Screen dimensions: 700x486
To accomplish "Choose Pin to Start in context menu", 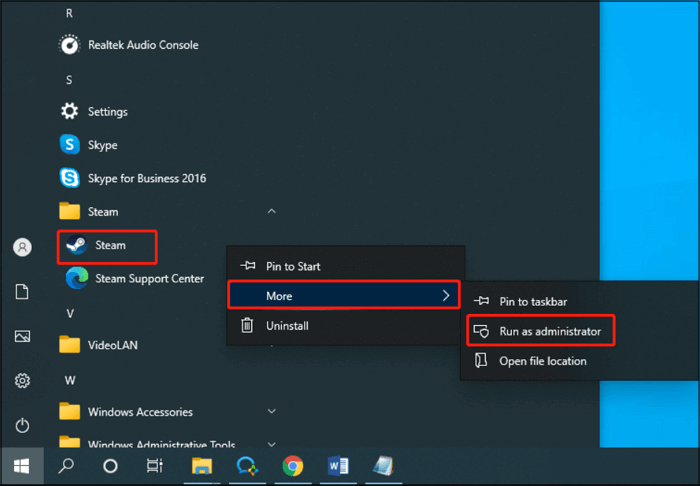I will pyautogui.click(x=293, y=267).
